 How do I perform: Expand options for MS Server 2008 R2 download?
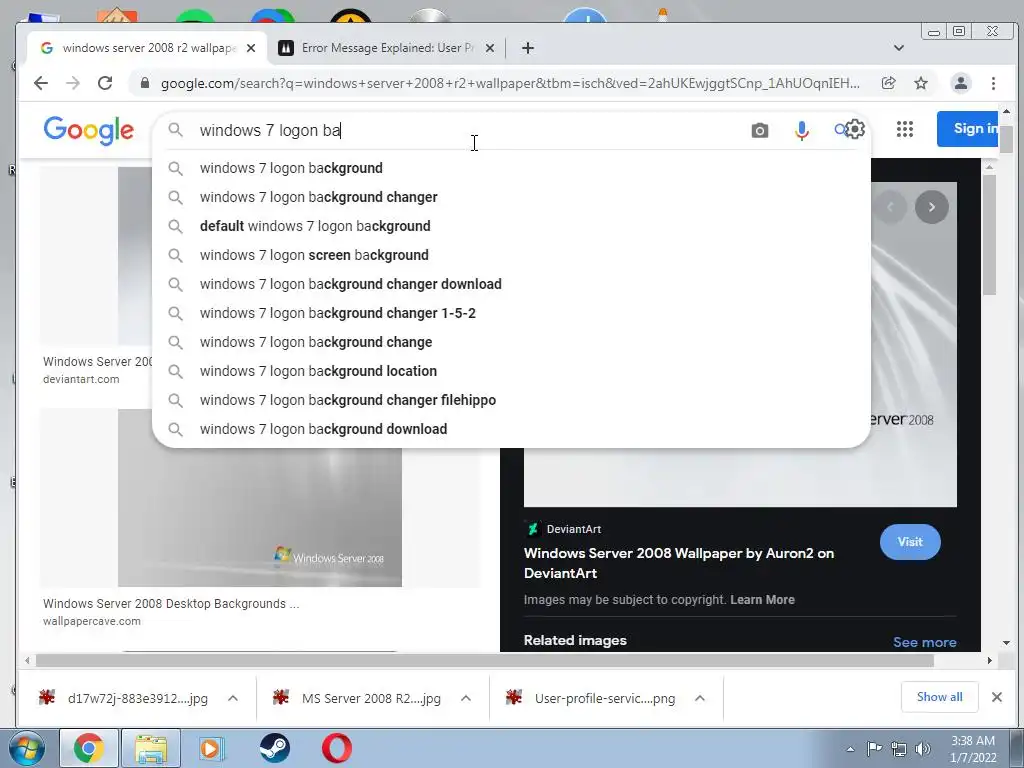click(466, 698)
